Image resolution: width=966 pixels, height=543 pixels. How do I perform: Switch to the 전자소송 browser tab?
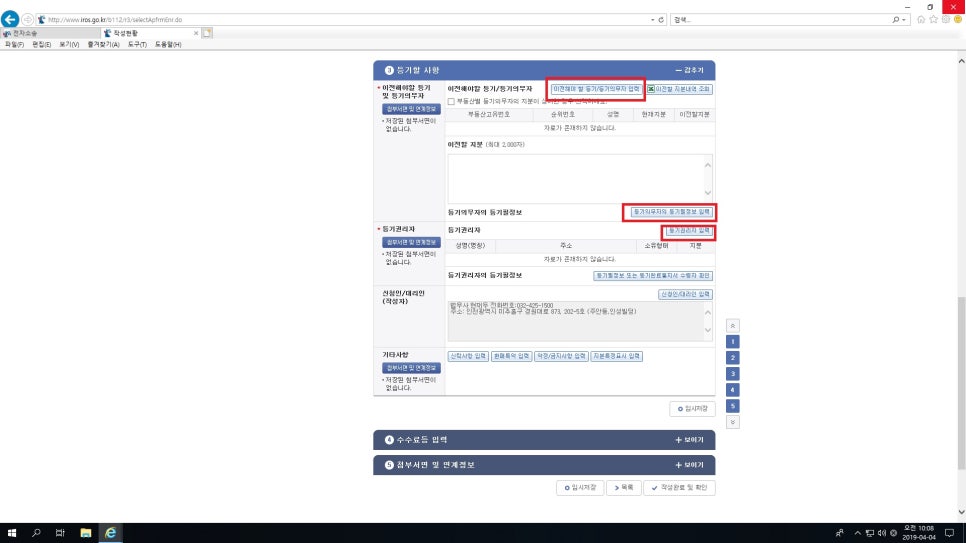click(51, 33)
